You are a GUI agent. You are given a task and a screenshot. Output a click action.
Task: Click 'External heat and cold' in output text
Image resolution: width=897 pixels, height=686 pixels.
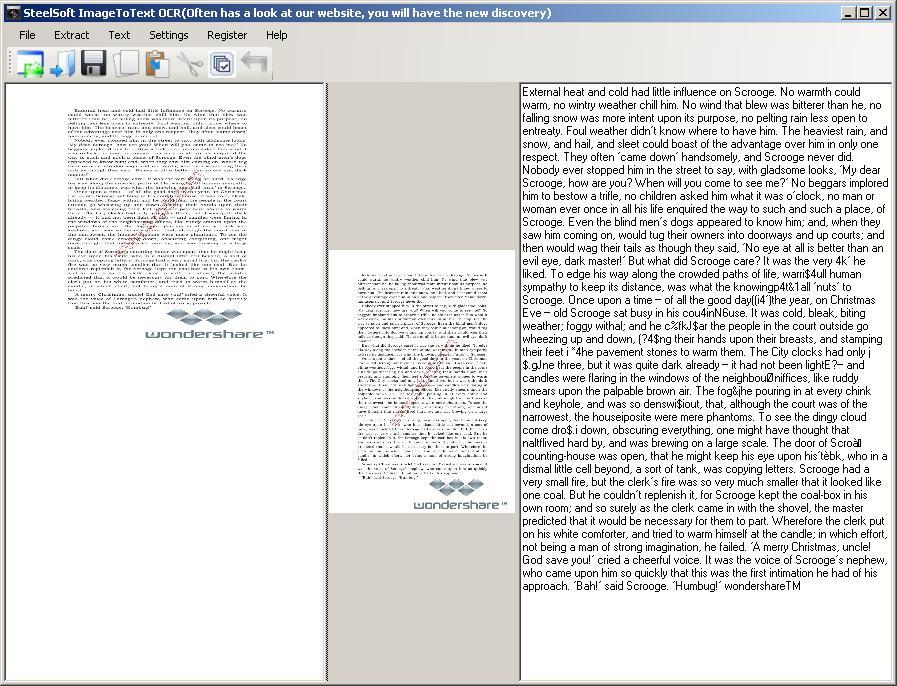(579, 92)
